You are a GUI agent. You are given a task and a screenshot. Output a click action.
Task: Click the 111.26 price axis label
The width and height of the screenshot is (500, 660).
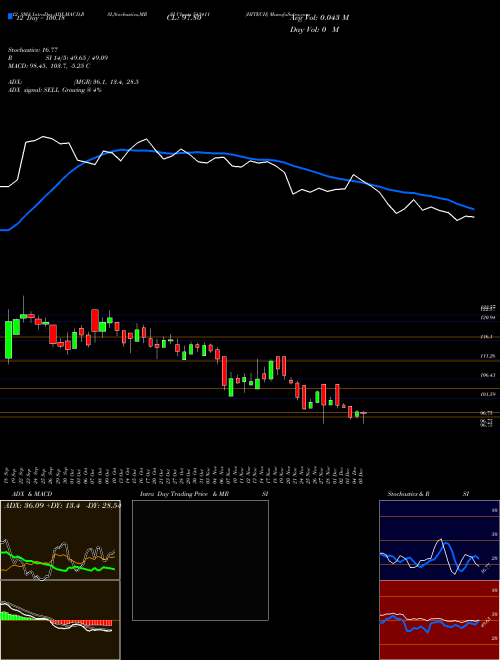click(488, 356)
